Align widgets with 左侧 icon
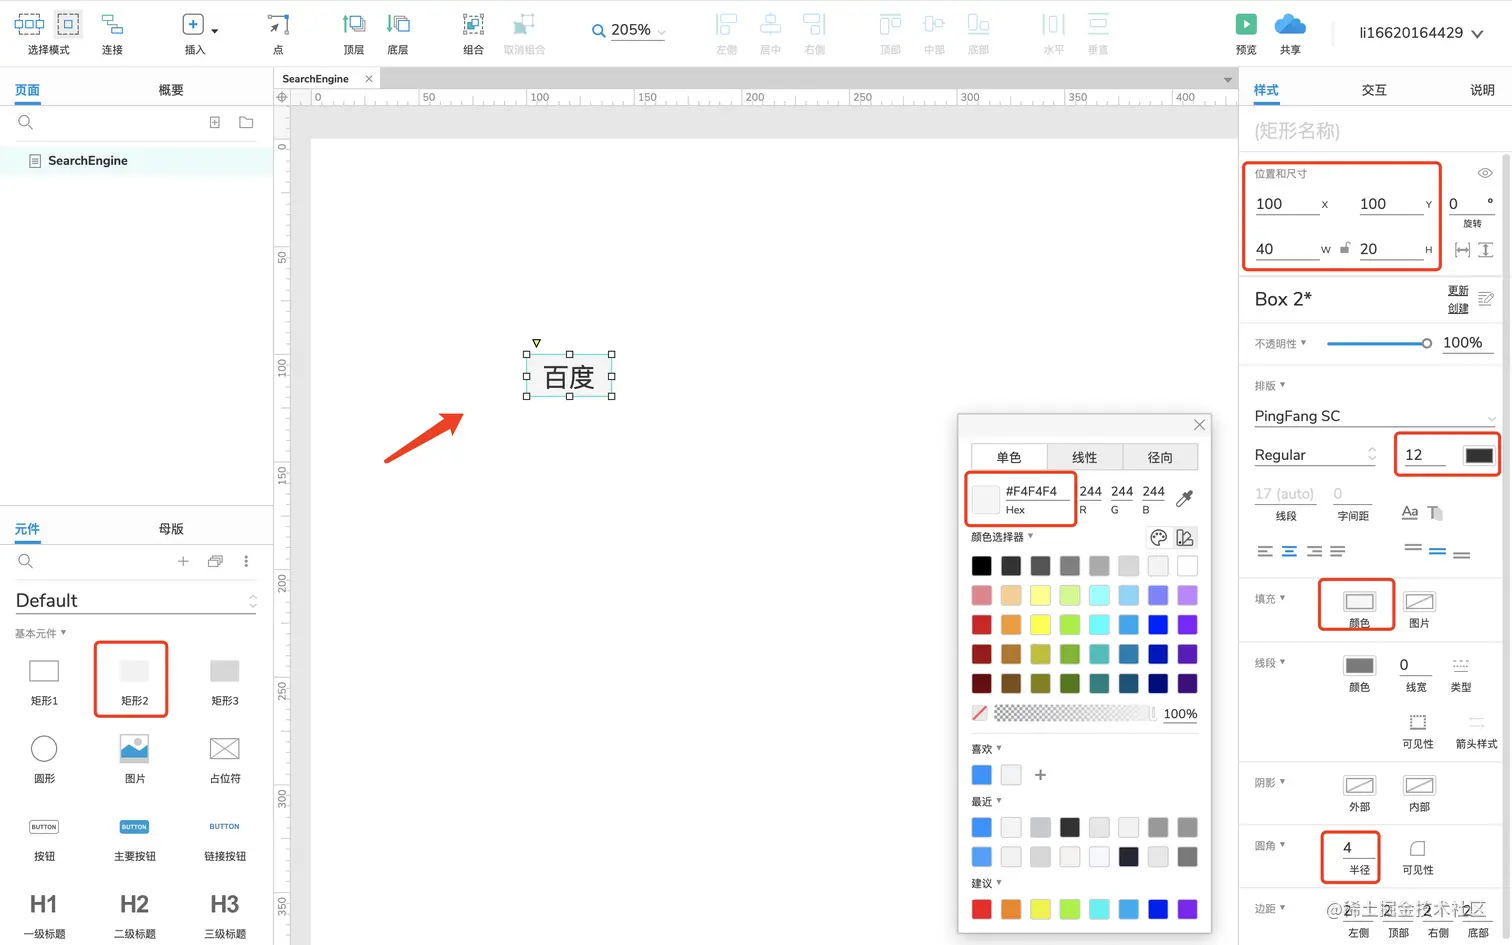 (x=727, y=25)
